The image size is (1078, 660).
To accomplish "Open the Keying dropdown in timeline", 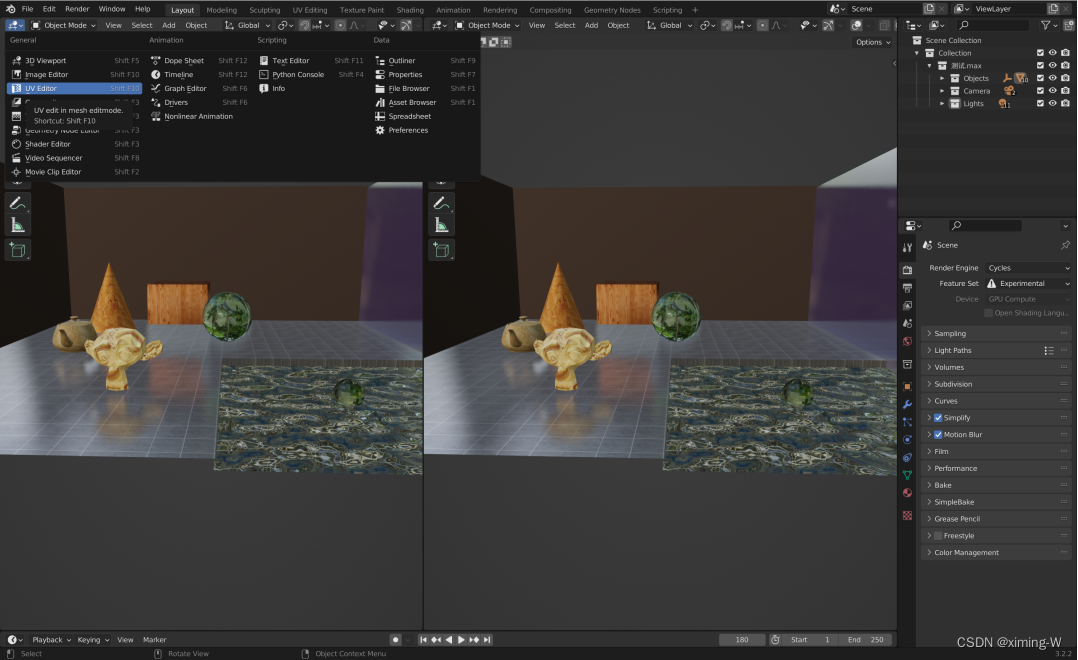I will (93, 639).
